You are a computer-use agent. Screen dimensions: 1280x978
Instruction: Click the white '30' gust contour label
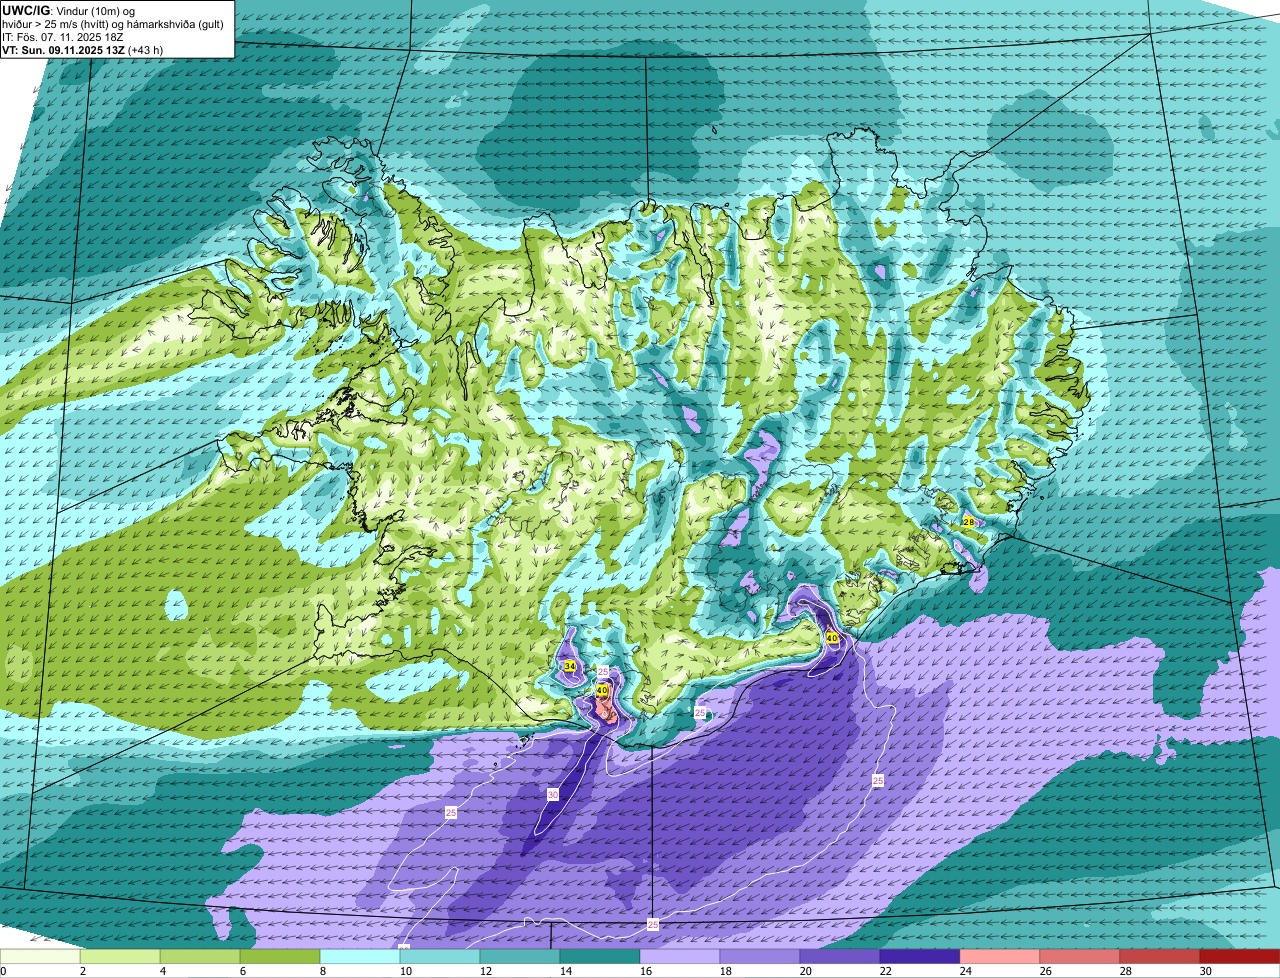tap(553, 794)
